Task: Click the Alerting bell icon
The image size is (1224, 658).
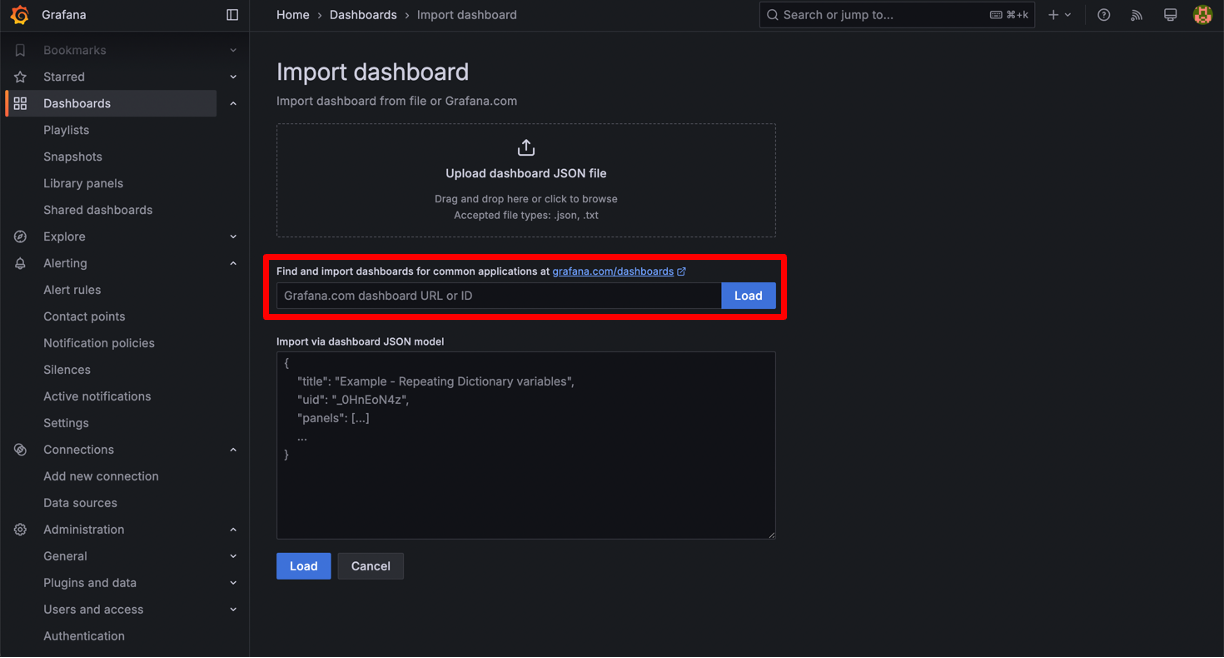Action: coord(20,263)
